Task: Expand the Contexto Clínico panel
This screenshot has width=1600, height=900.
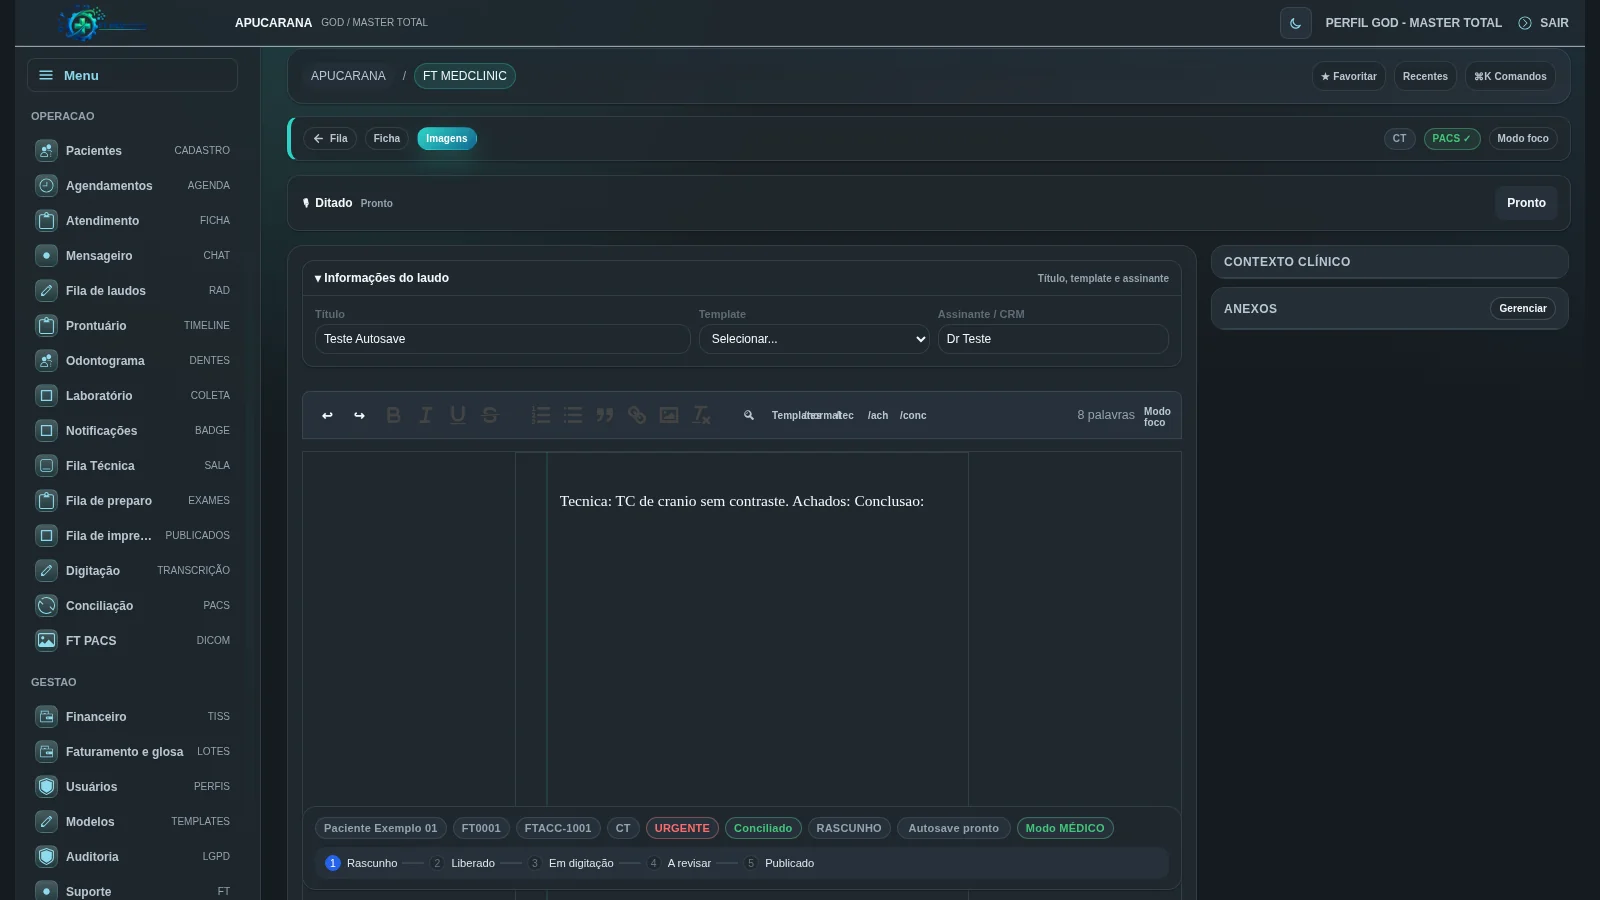Action: point(1389,262)
